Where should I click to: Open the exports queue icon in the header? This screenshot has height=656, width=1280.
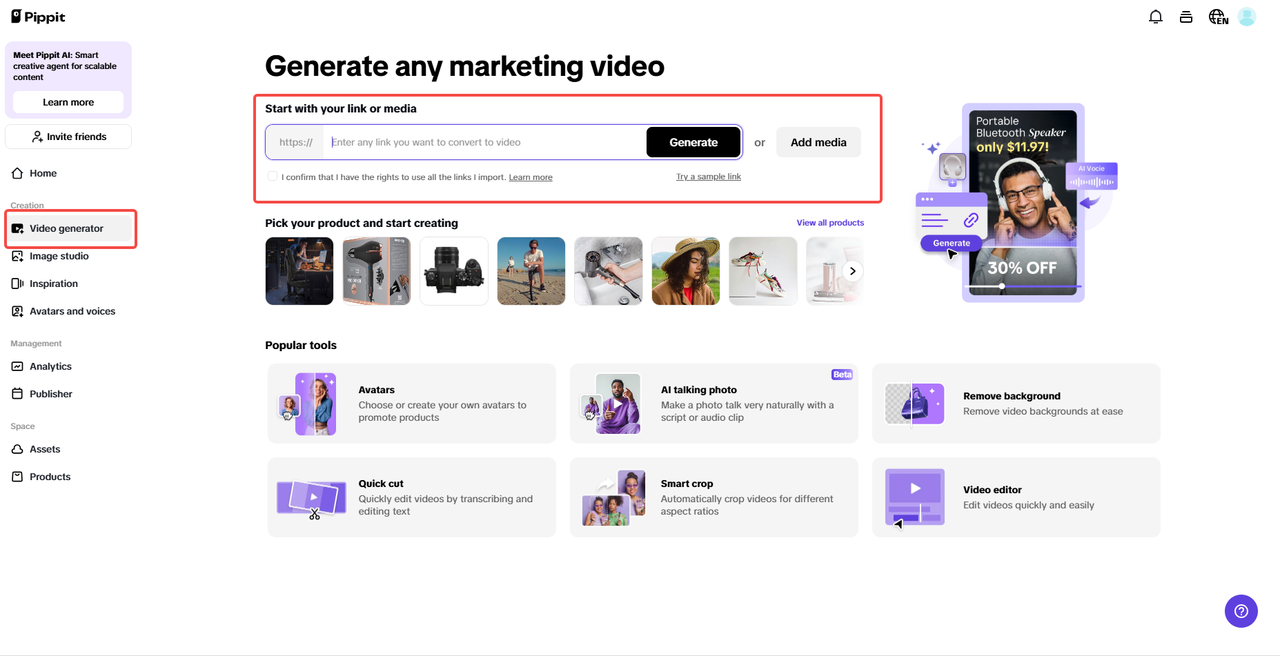(1186, 16)
